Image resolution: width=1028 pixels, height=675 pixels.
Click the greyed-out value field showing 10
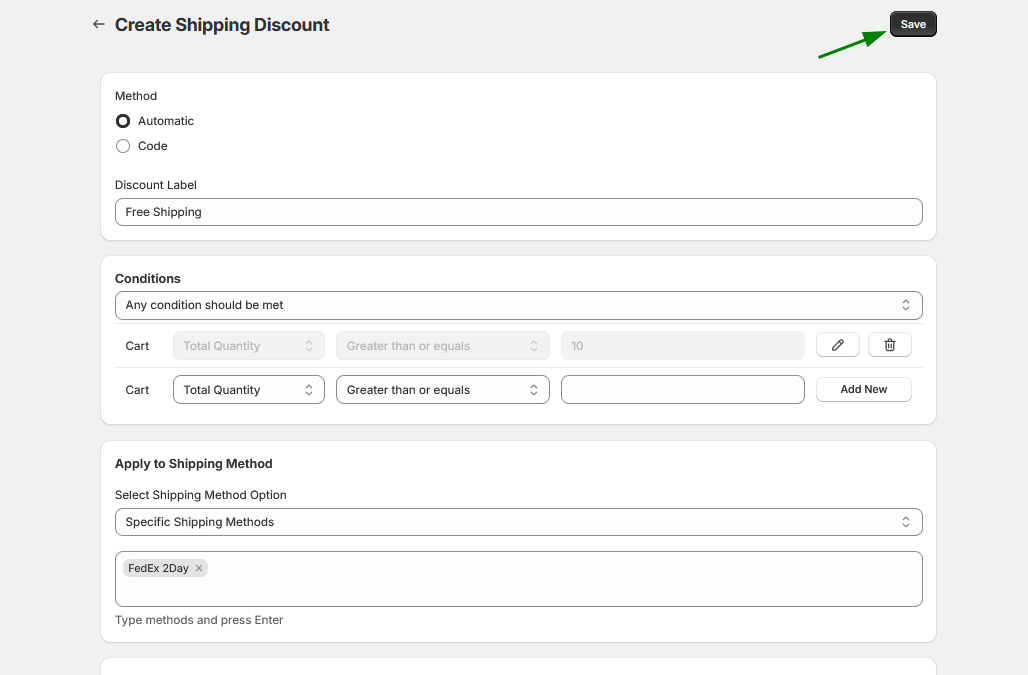pyautogui.click(x=682, y=346)
